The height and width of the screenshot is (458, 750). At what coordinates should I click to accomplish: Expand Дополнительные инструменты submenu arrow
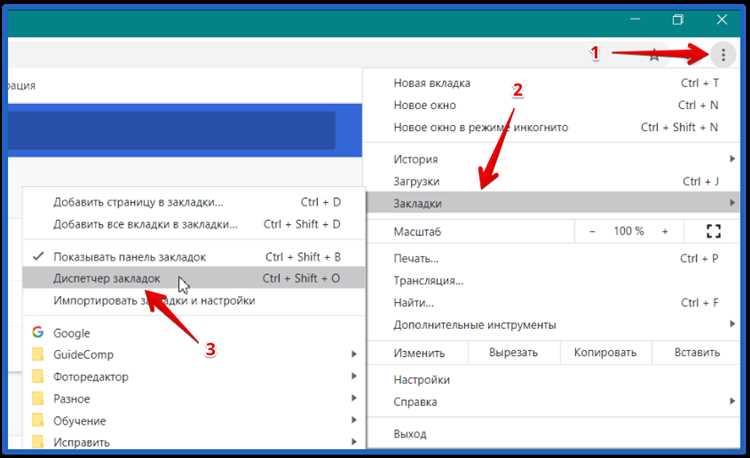732,325
